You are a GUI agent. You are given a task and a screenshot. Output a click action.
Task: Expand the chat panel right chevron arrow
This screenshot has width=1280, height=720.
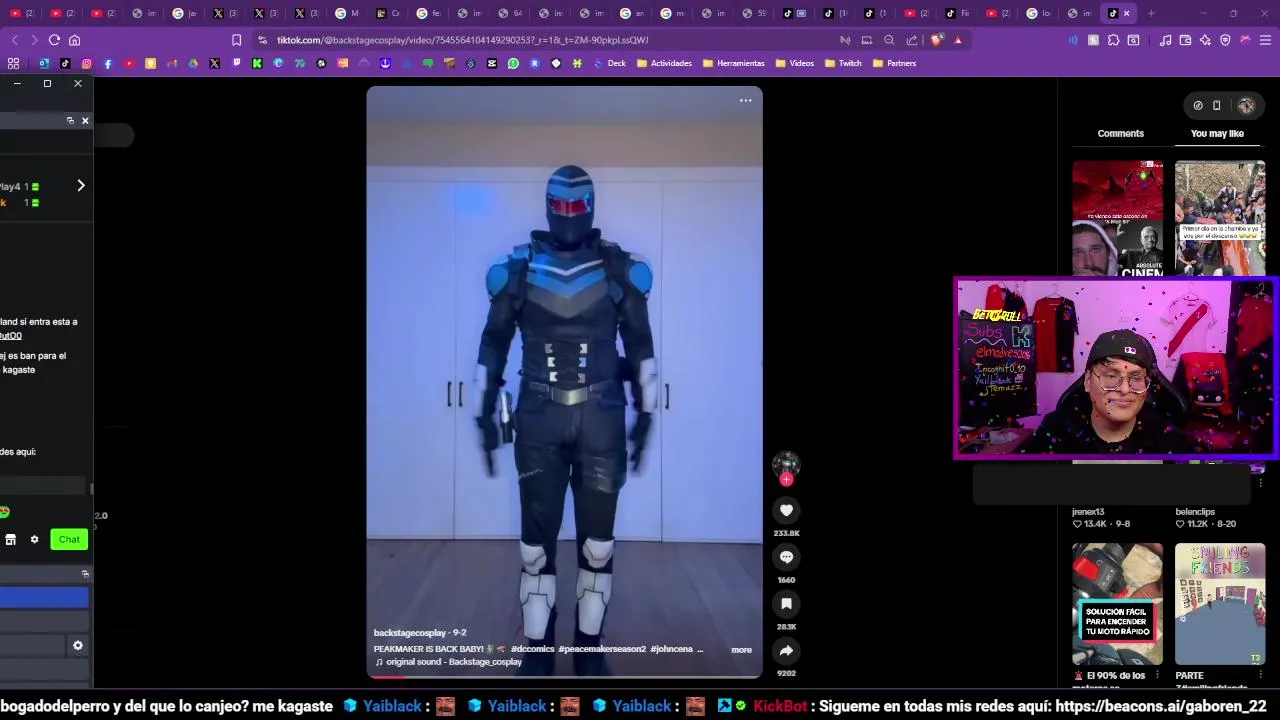pos(81,185)
